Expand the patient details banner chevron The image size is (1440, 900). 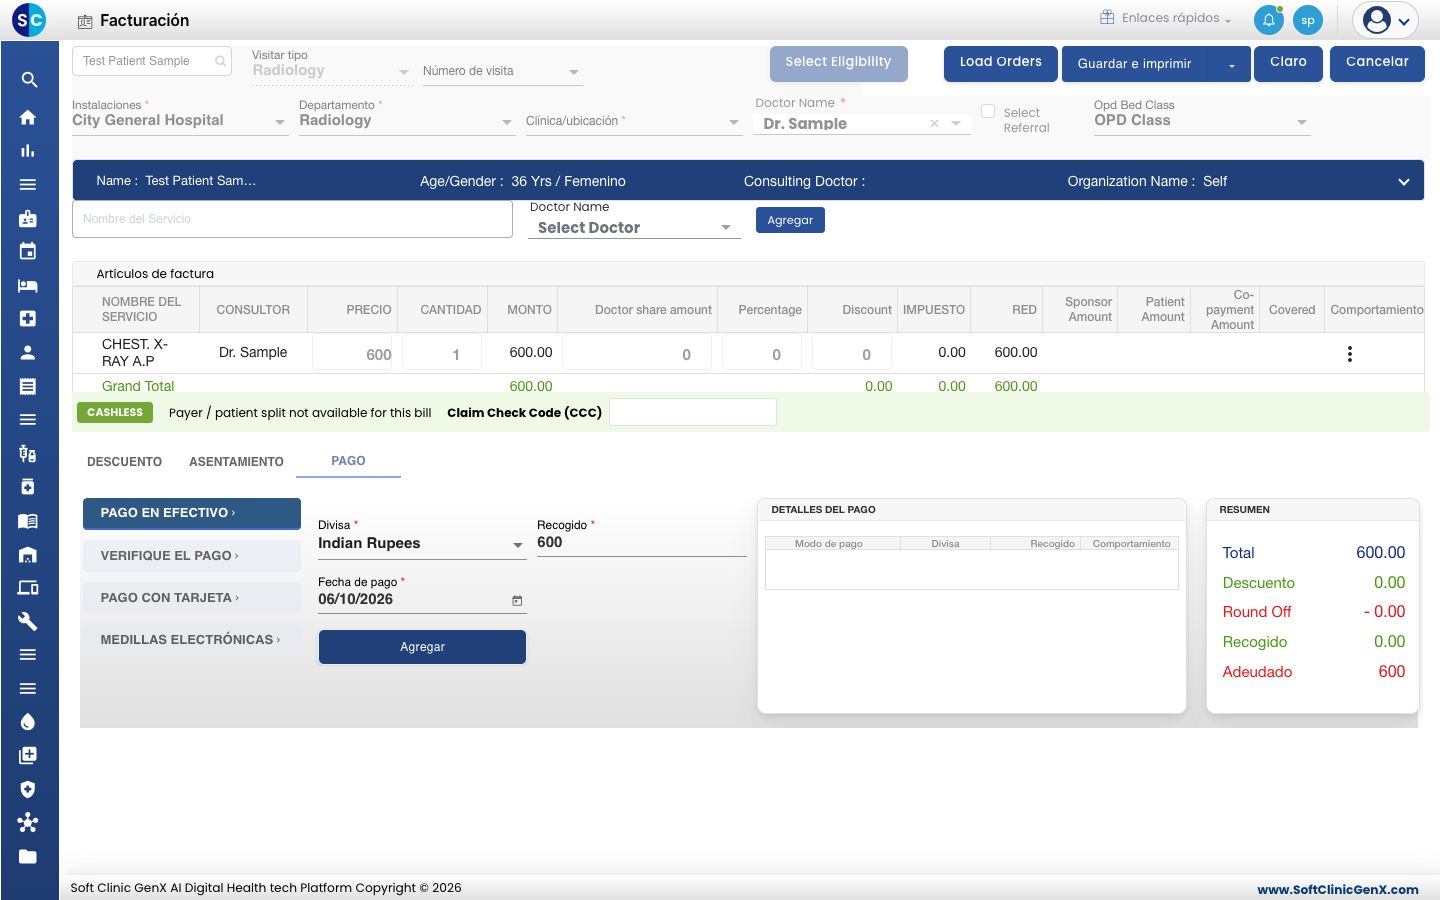click(x=1404, y=182)
